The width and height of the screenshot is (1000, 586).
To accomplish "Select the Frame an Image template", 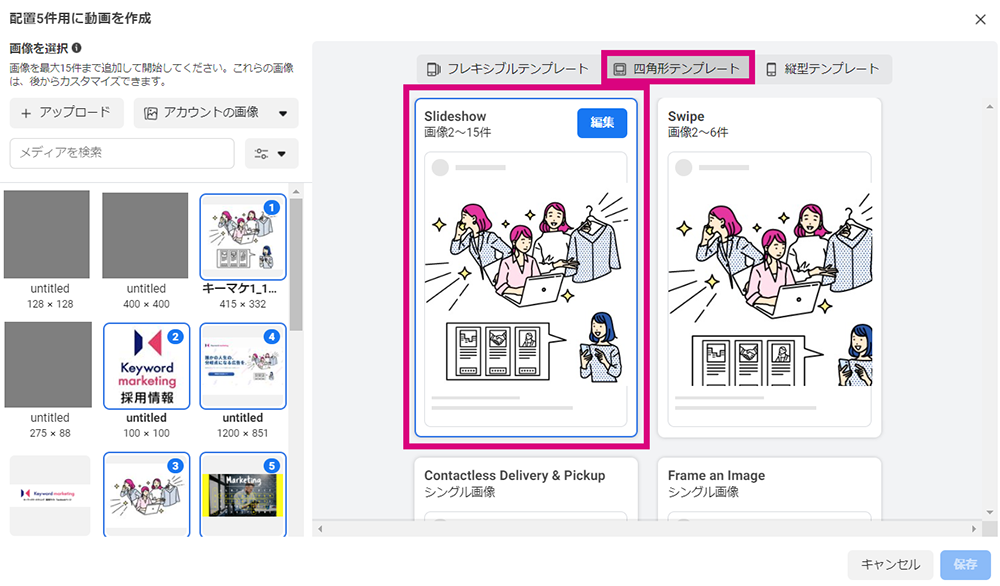I will coord(769,488).
